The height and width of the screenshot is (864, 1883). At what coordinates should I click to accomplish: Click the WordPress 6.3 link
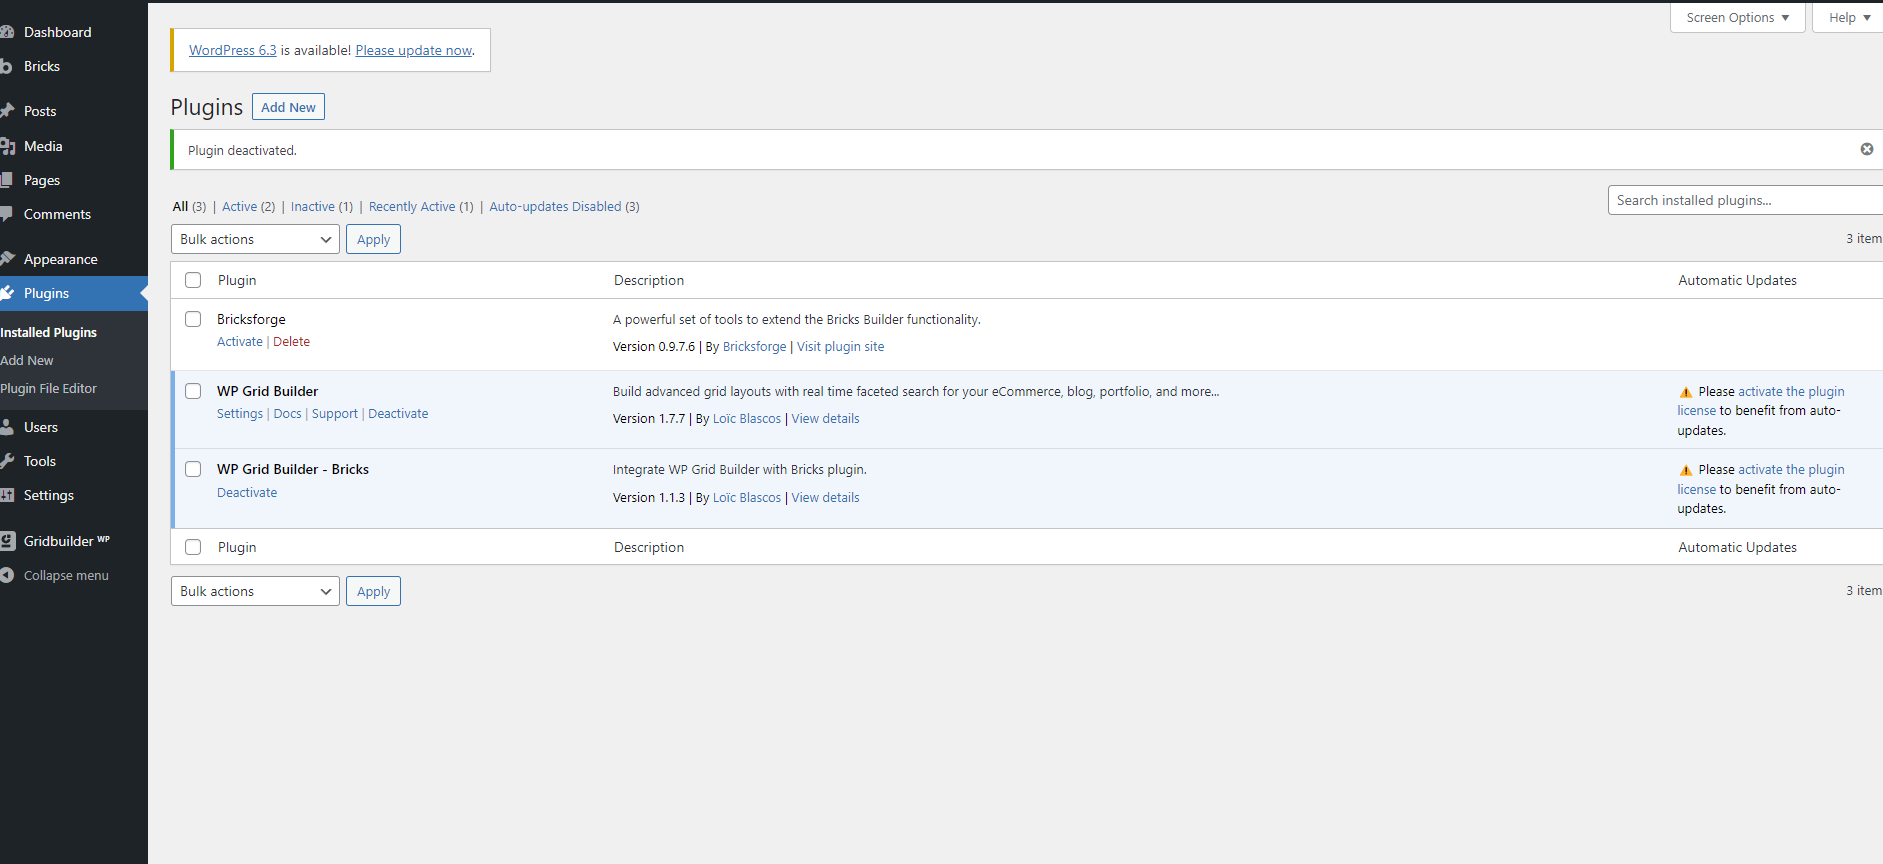click(x=233, y=50)
